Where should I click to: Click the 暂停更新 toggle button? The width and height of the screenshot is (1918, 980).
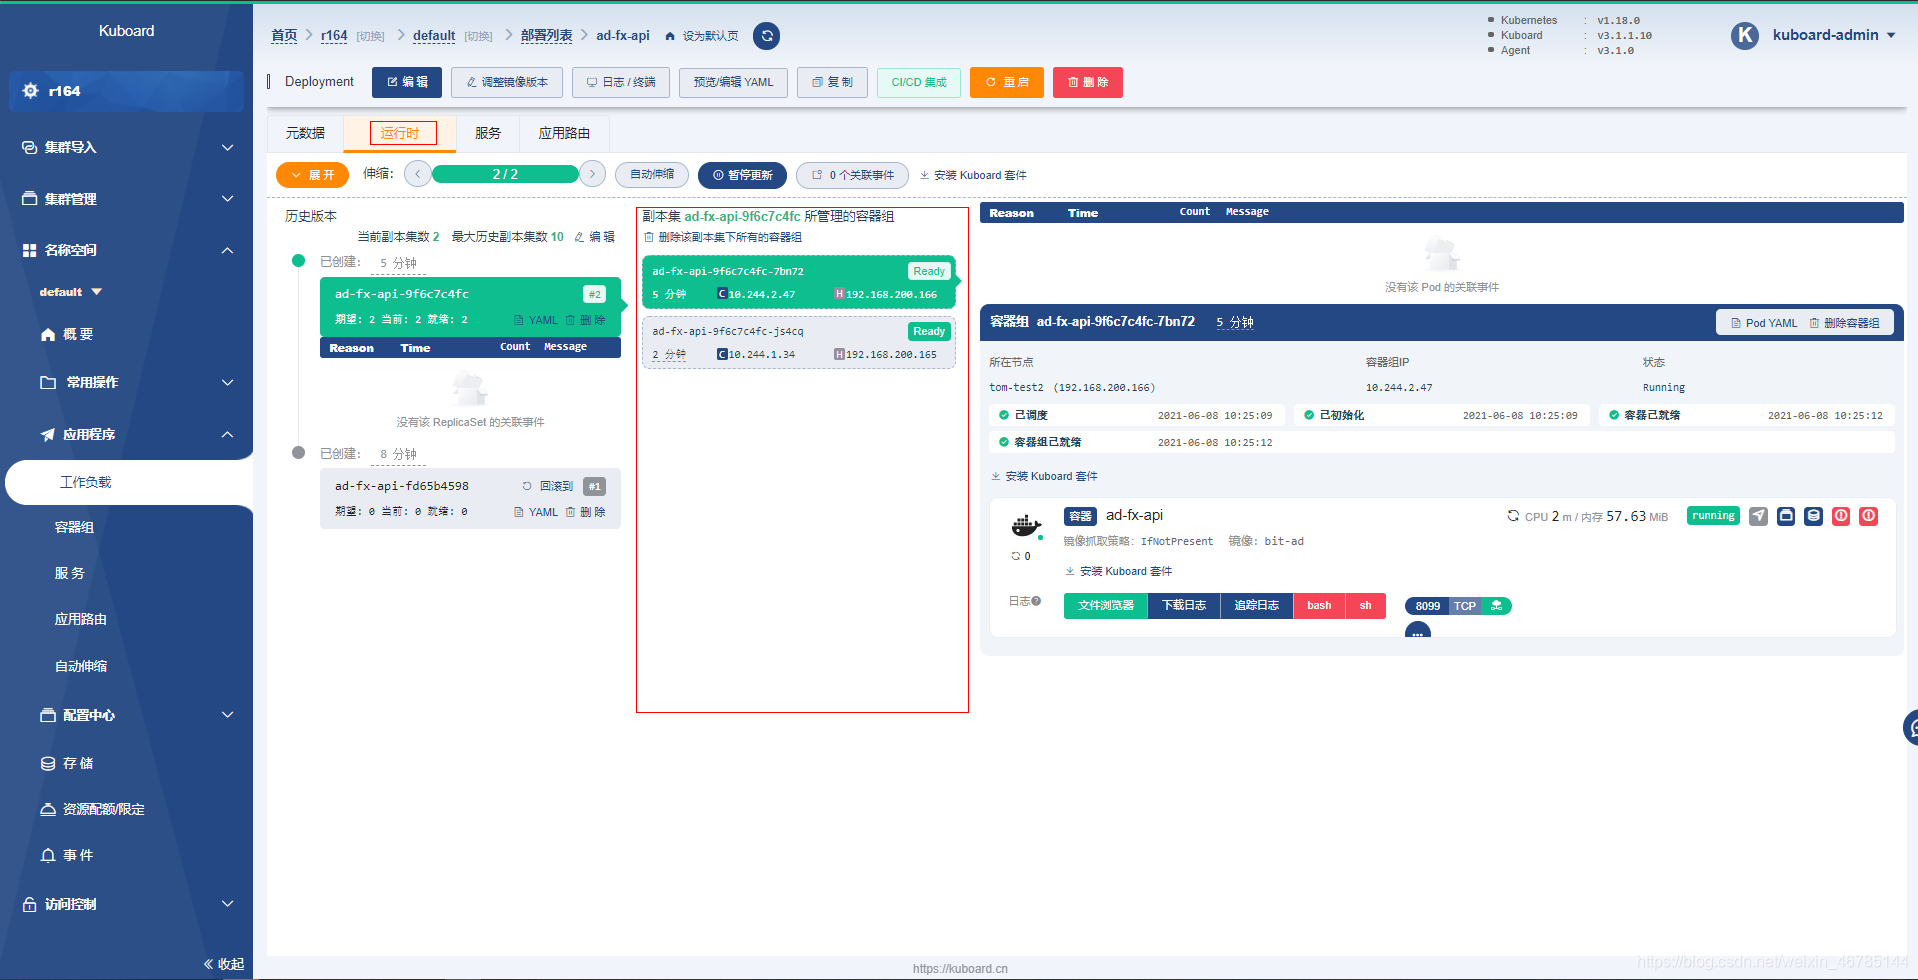coord(742,175)
